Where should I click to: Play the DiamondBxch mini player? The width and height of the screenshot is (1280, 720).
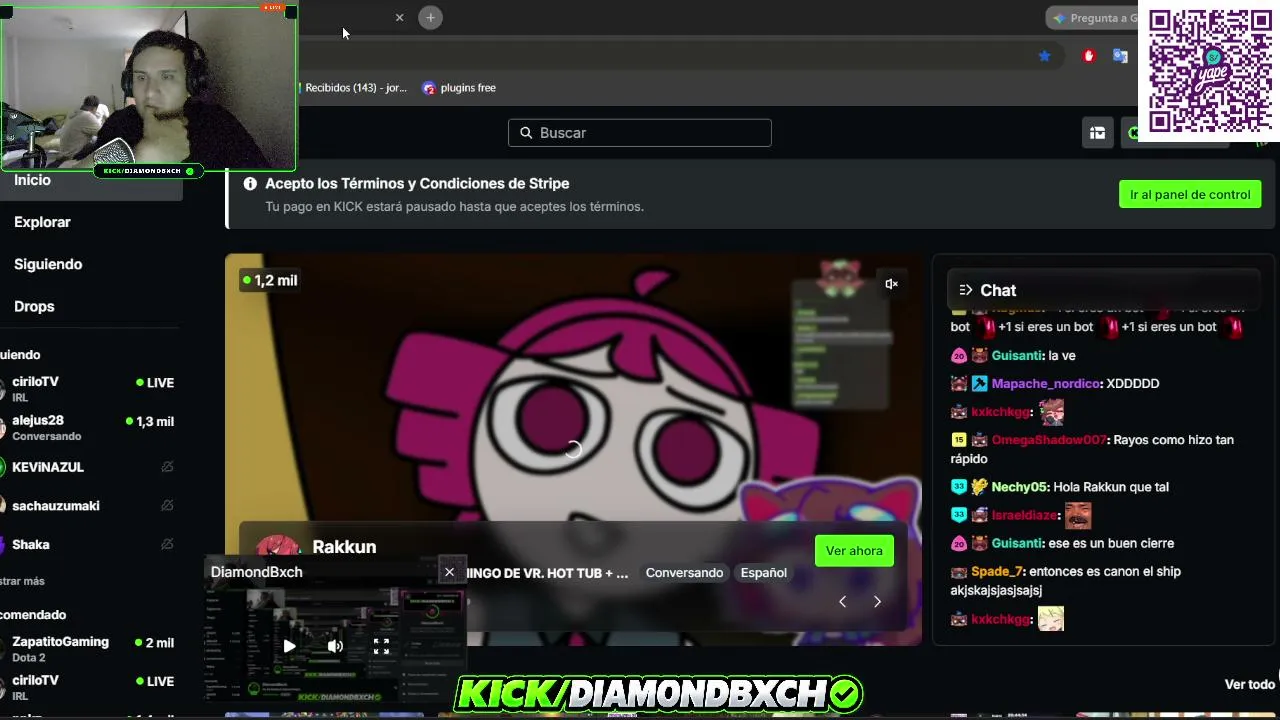point(289,646)
